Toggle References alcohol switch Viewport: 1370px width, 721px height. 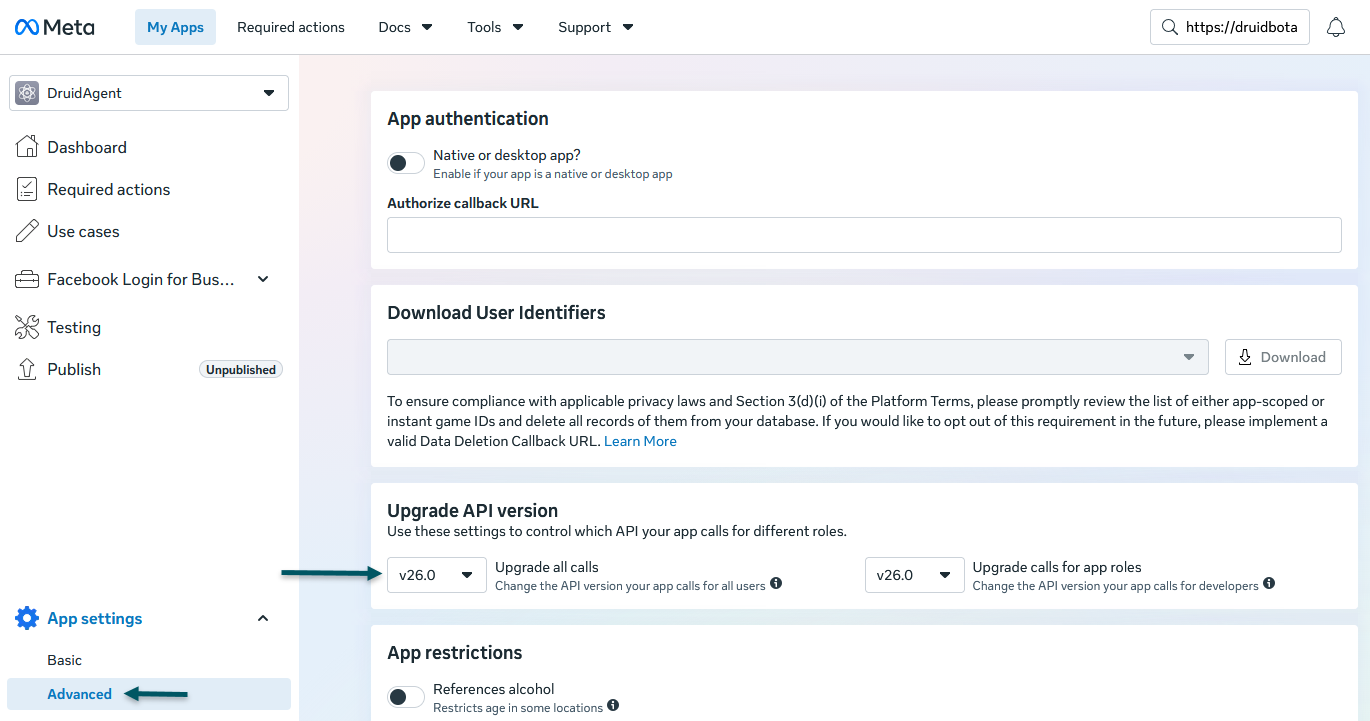[406, 697]
